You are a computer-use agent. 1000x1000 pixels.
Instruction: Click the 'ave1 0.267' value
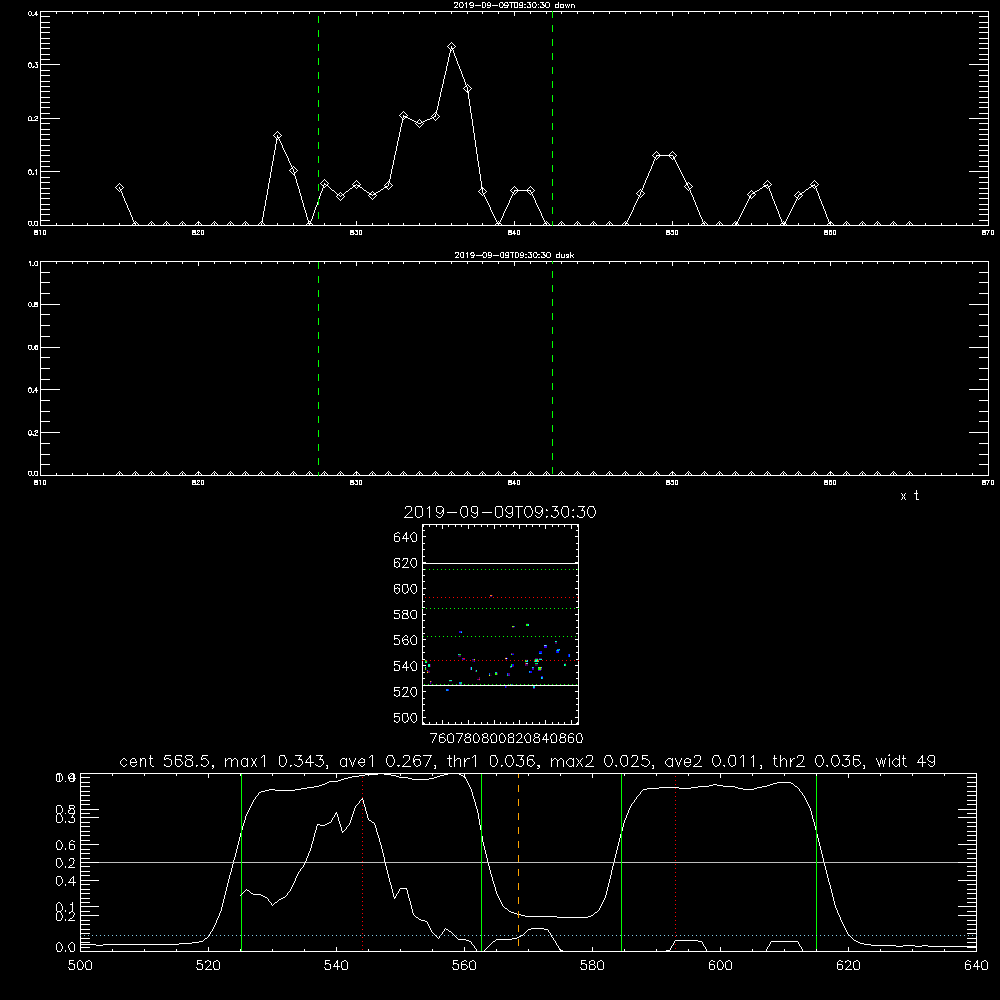(x=385, y=761)
